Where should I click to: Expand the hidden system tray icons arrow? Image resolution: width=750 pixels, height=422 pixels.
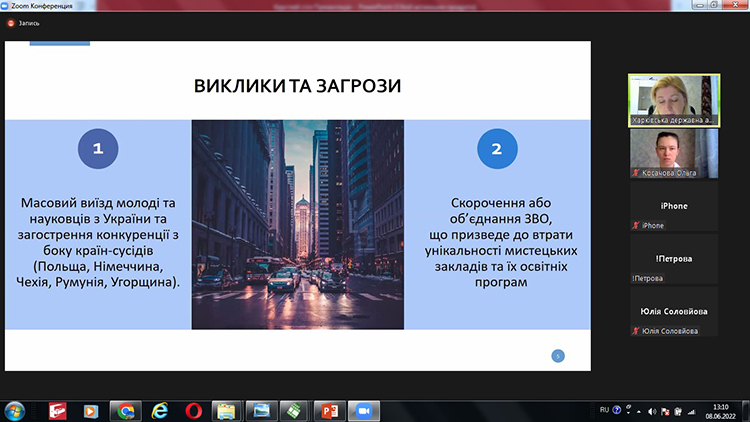coord(639,411)
